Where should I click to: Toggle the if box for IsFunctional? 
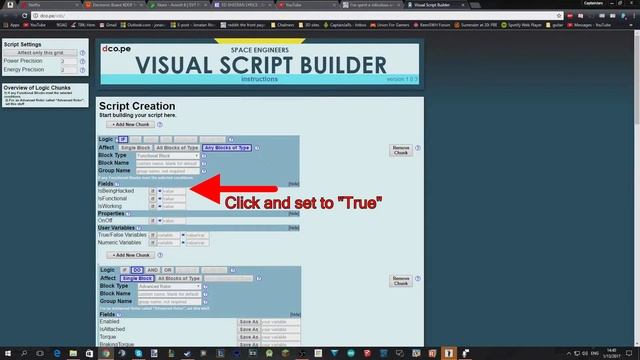[x=153, y=199]
